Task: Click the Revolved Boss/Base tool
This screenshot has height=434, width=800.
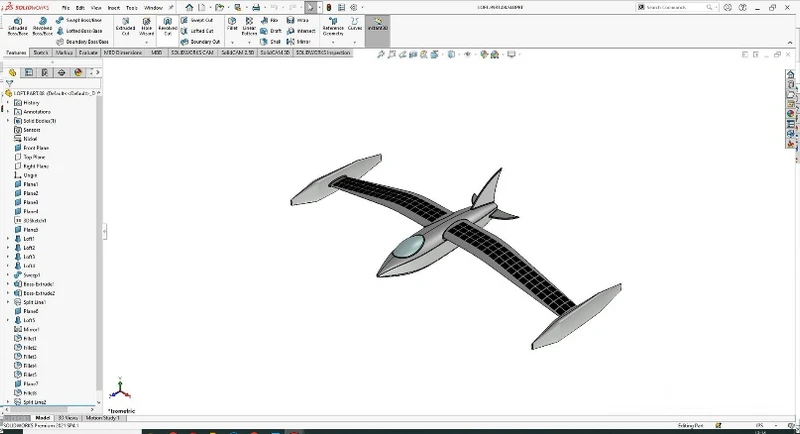Action: tap(42, 27)
